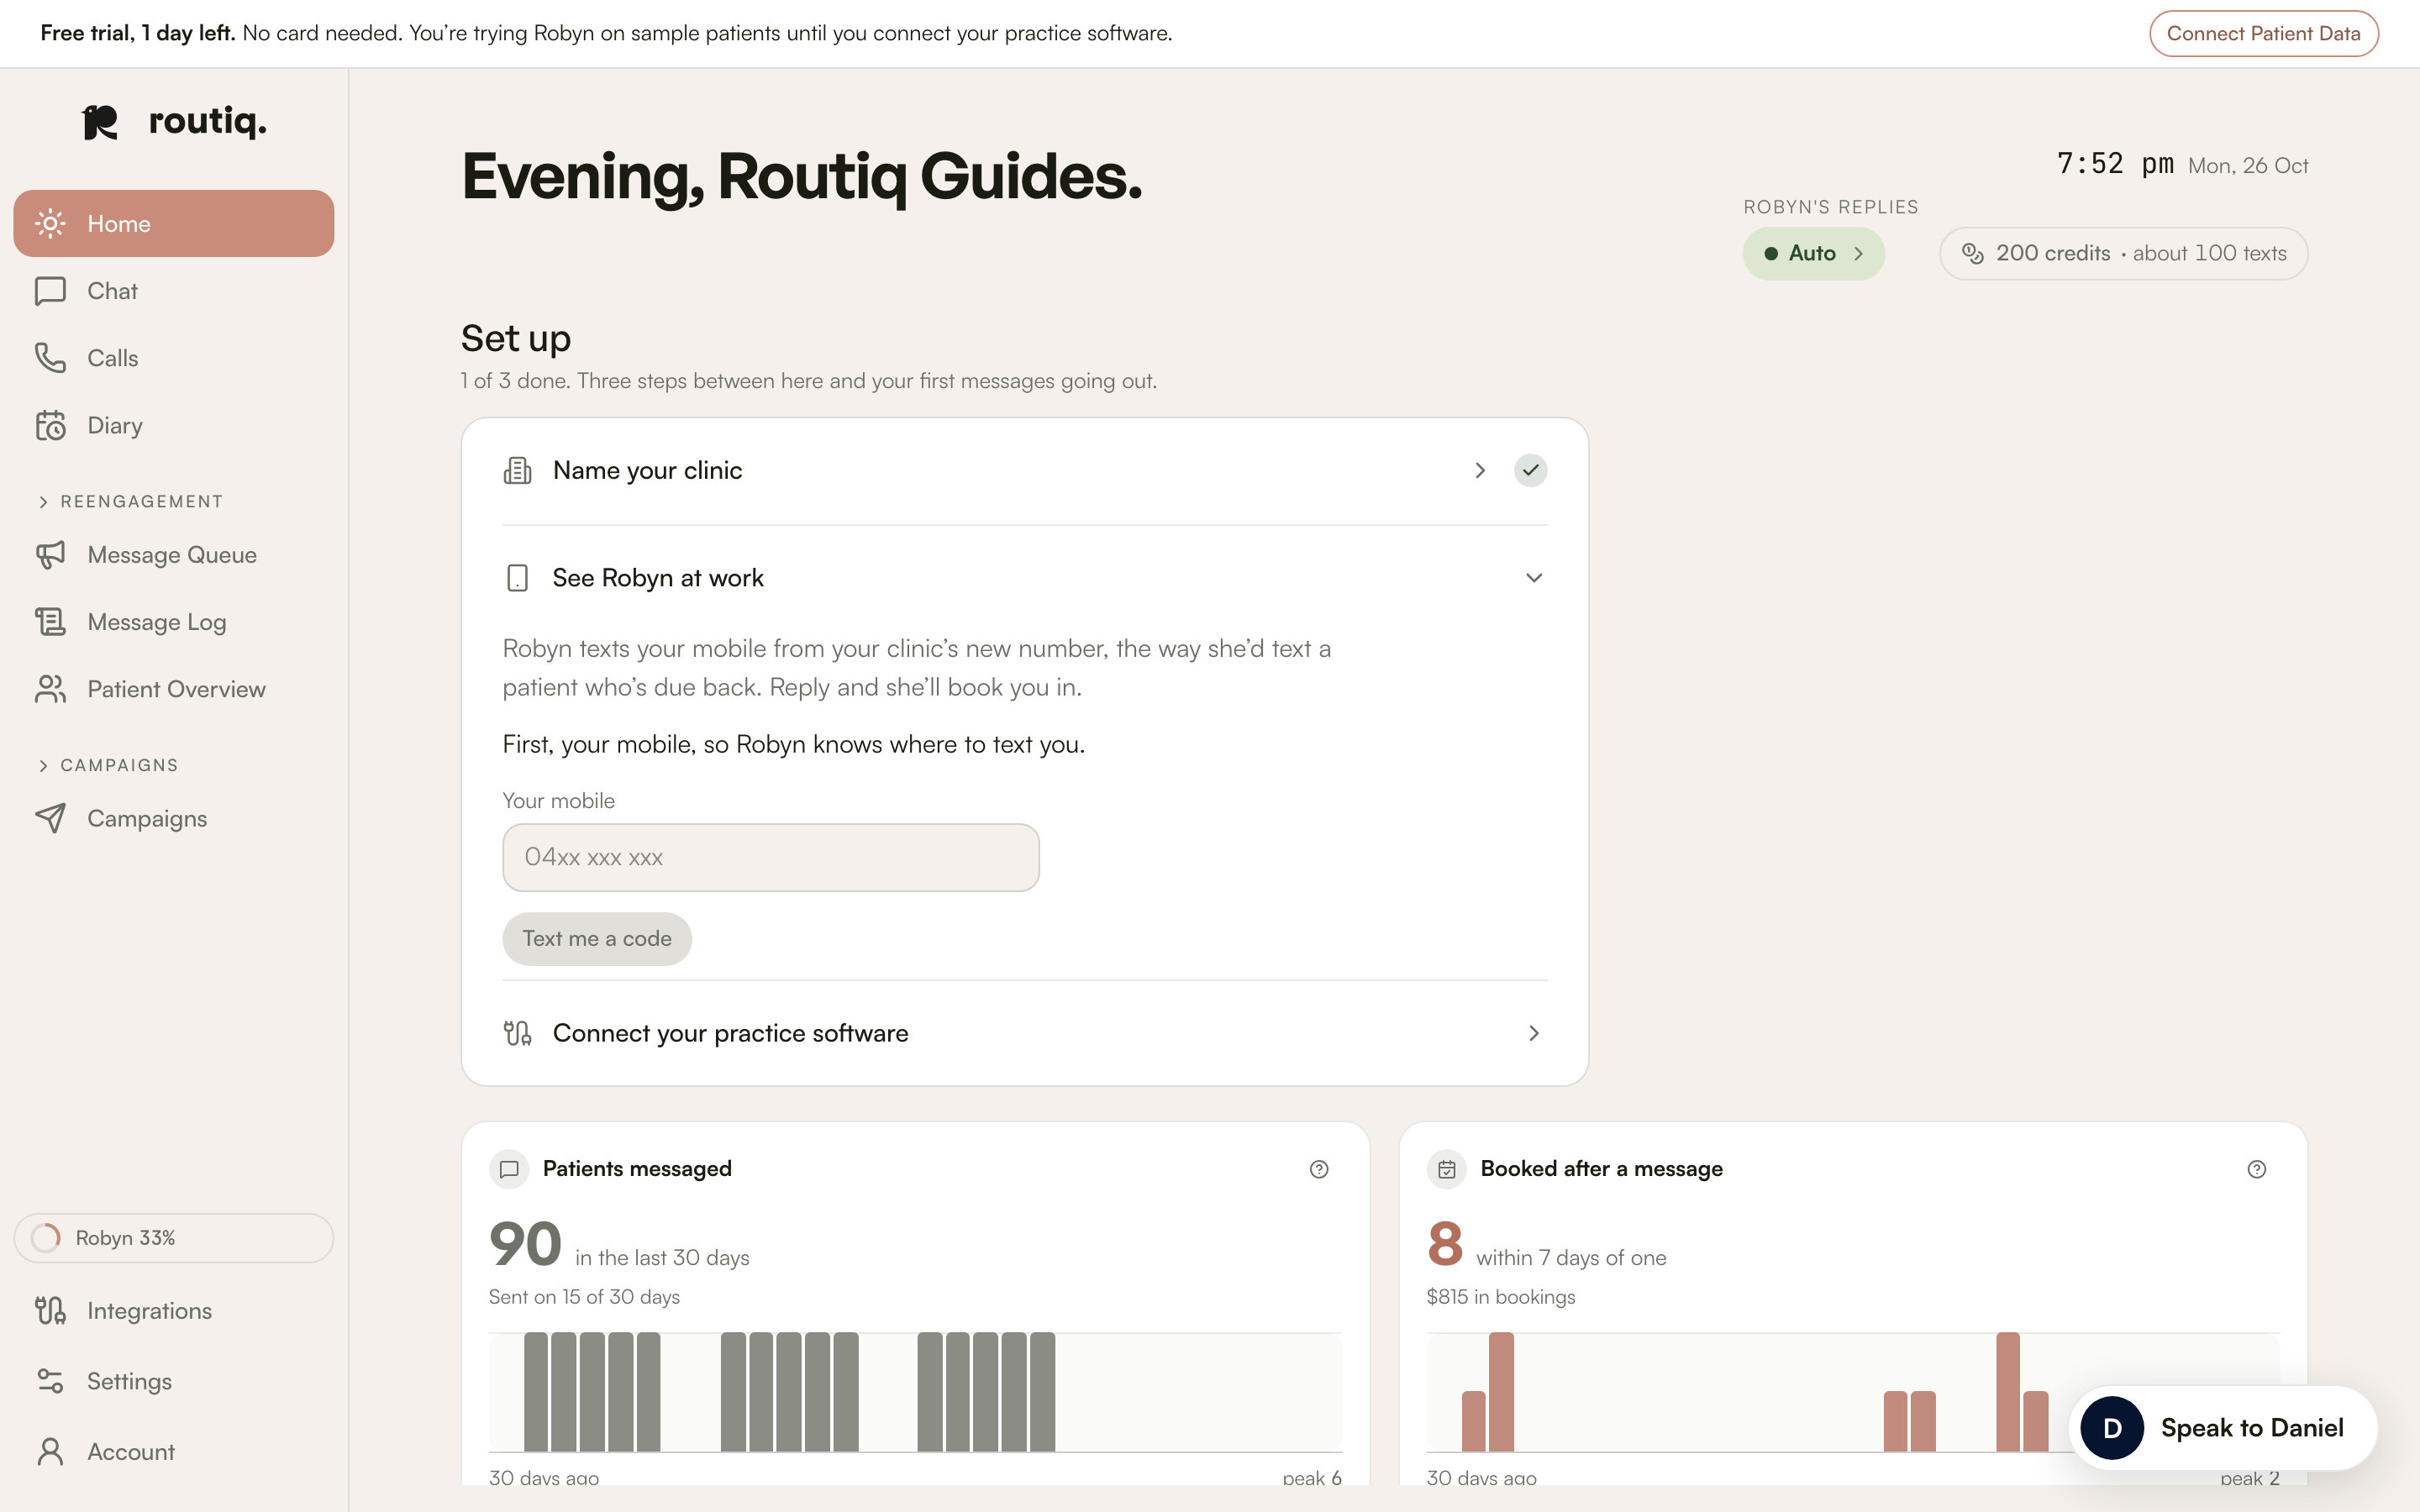Open the Home menu item
This screenshot has height=1512, width=2420.
click(x=173, y=223)
